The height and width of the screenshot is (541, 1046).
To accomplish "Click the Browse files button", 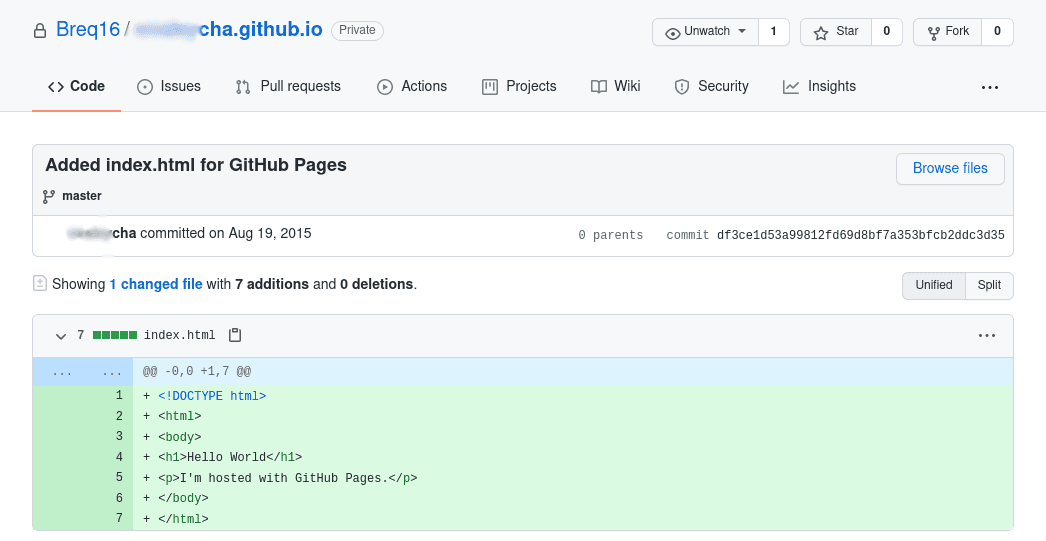I will coord(949,168).
